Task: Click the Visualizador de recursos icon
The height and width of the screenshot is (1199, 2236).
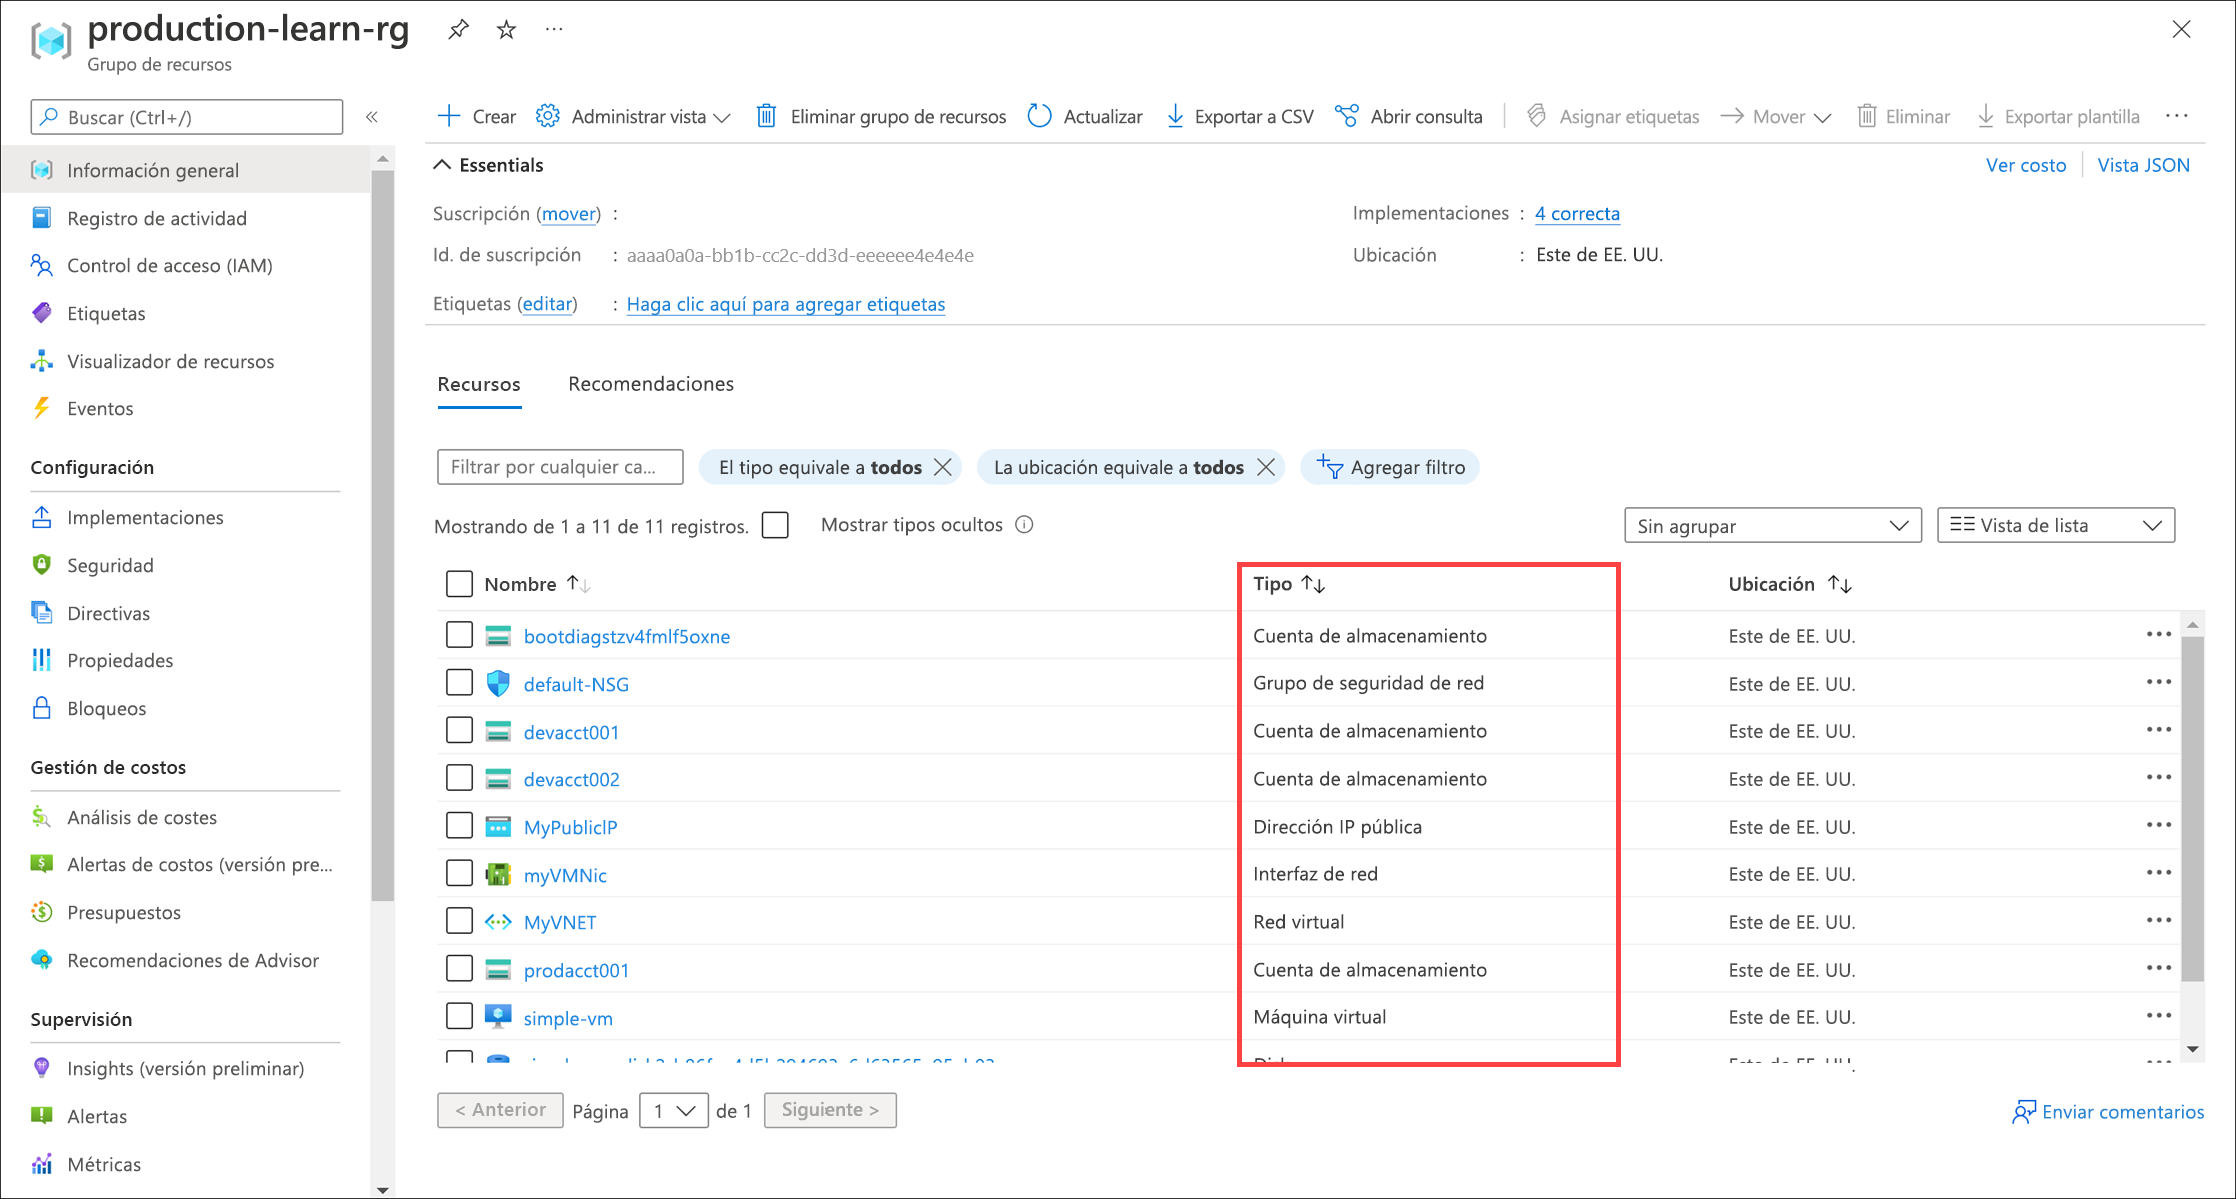Action: [x=42, y=361]
